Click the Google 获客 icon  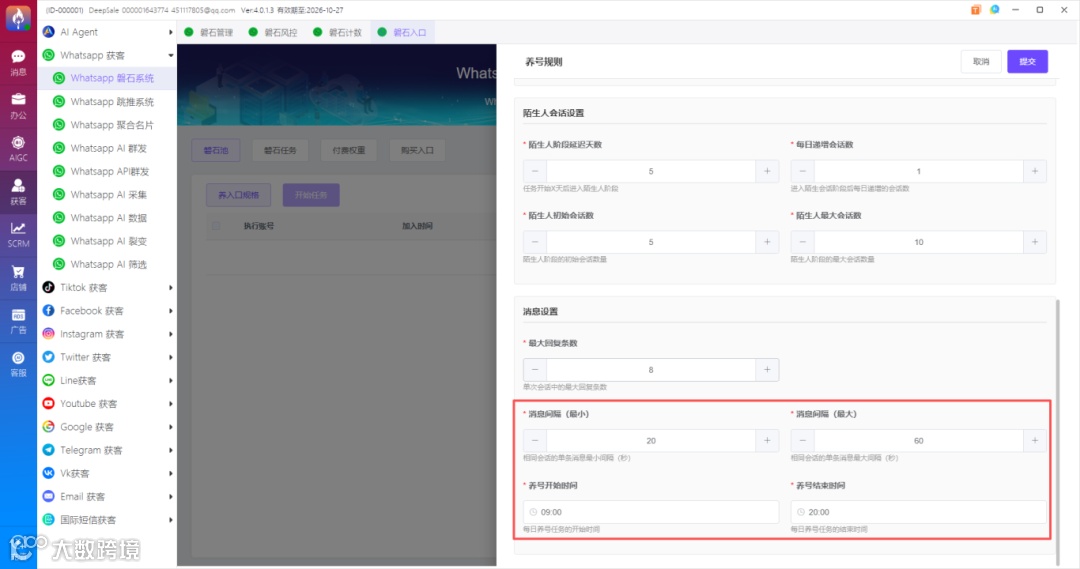pyautogui.click(x=48, y=426)
